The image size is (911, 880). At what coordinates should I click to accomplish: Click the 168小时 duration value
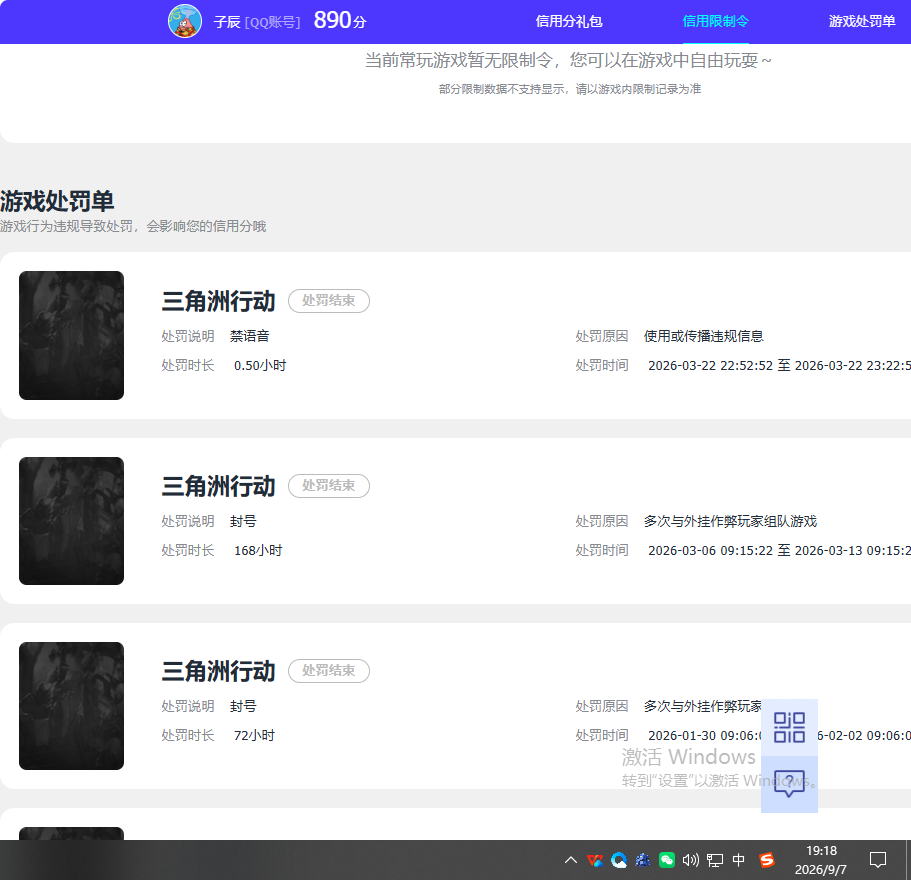click(258, 550)
